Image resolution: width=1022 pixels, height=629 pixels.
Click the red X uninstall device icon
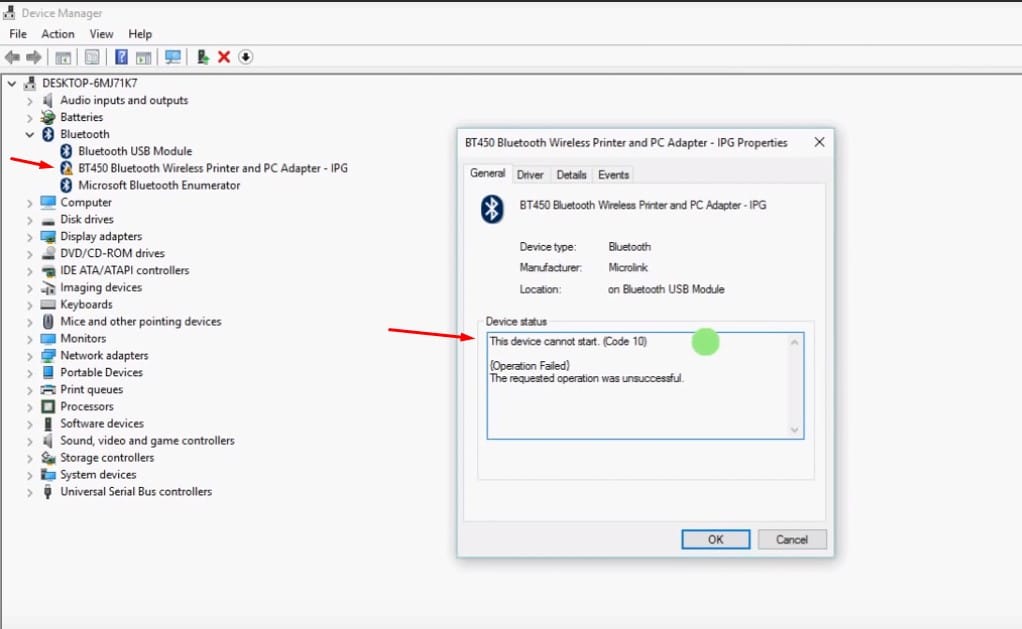pos(224,57)
